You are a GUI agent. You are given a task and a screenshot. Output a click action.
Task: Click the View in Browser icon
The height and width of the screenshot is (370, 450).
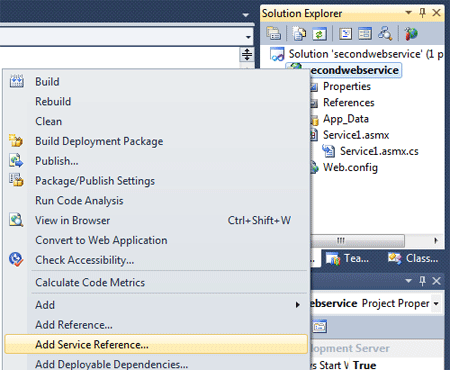pos(16,220)
